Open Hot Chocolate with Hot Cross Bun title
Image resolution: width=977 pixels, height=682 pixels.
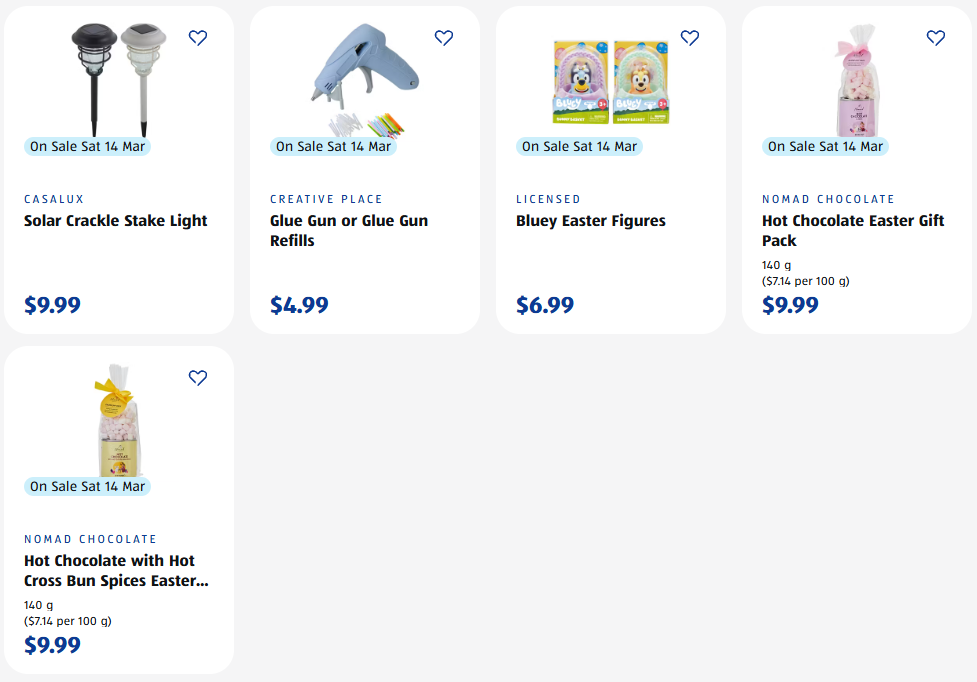click(116, 571)
